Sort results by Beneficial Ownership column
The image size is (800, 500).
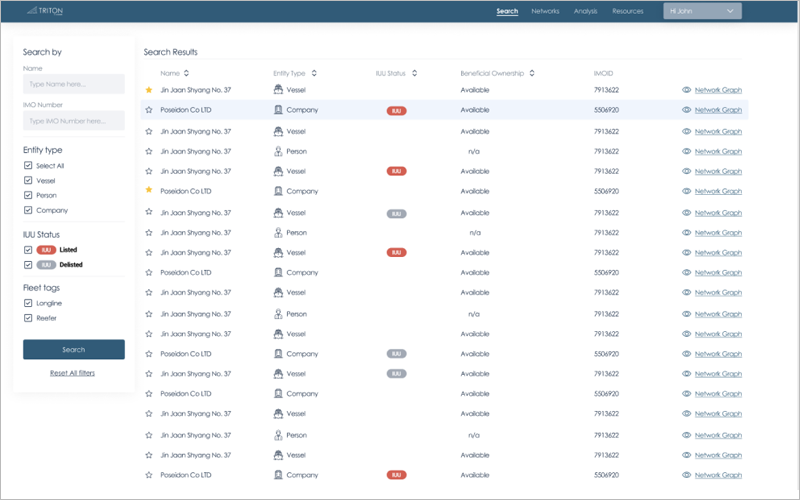coord(532,73)
